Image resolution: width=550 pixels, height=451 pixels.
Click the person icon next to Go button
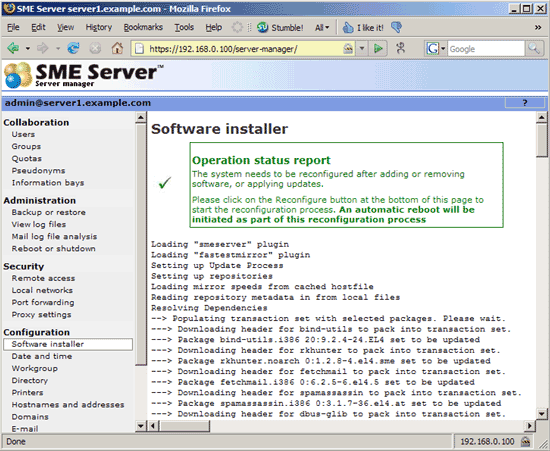point(401,48)
